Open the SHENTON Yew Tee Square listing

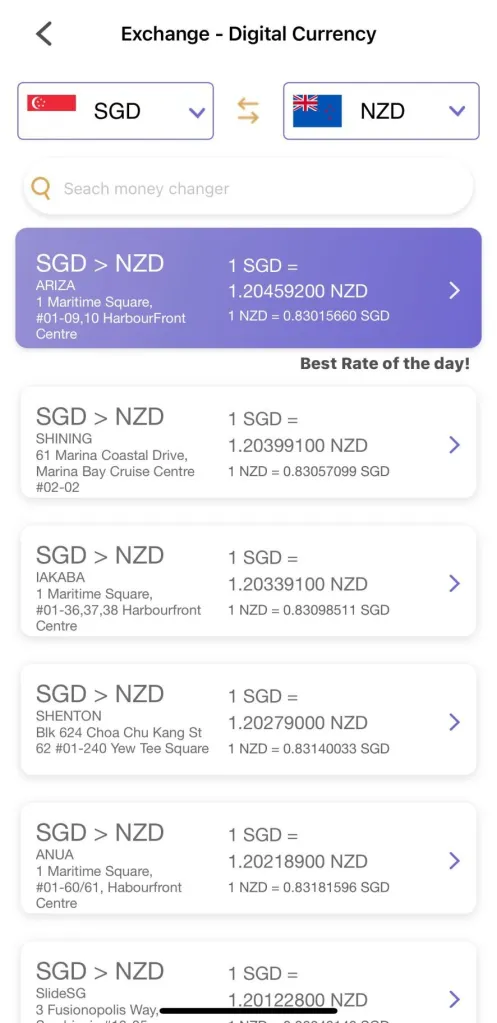coord(248,720)
